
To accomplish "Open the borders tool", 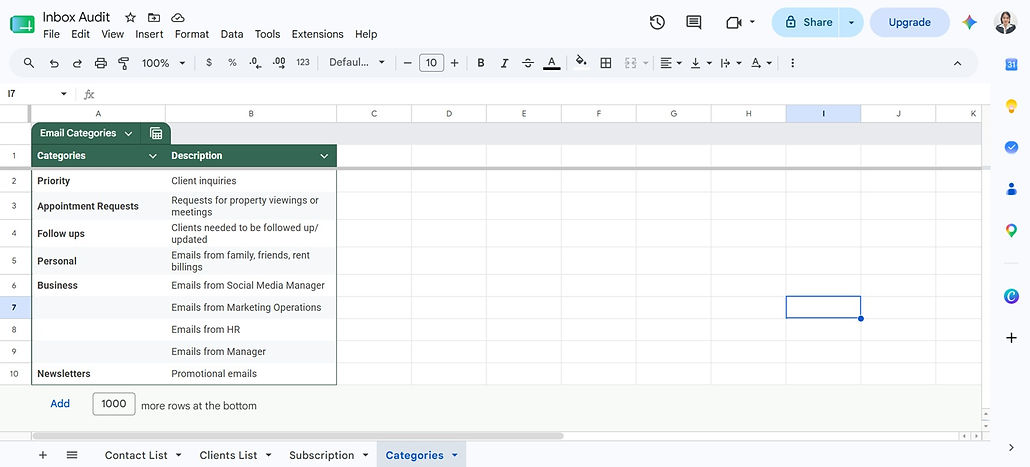I will point(606,63).
